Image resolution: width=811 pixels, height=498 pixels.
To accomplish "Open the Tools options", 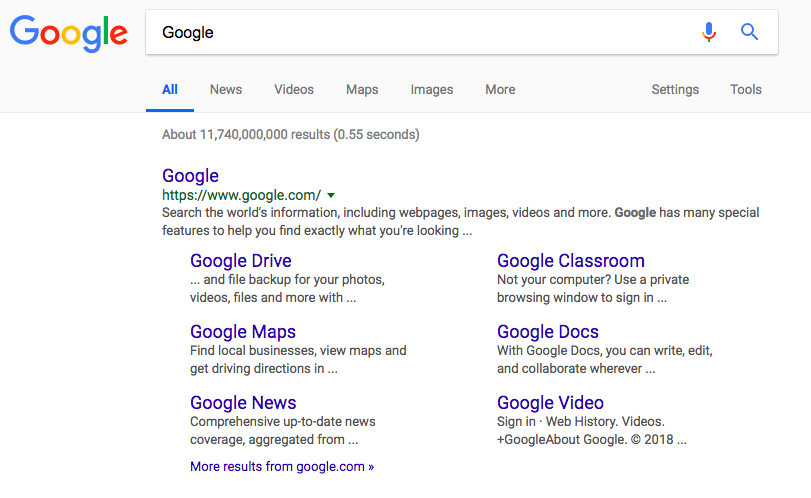I will pos(746,89).
